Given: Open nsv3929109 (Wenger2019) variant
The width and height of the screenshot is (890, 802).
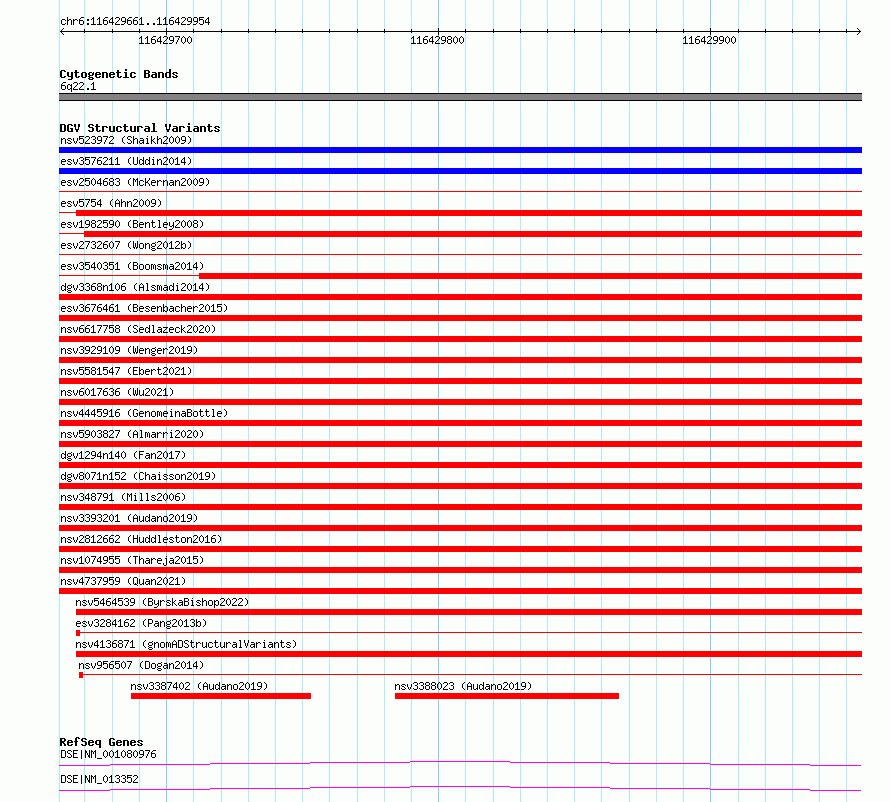Looking at the screenshot, I should click(x=129, y=350).
